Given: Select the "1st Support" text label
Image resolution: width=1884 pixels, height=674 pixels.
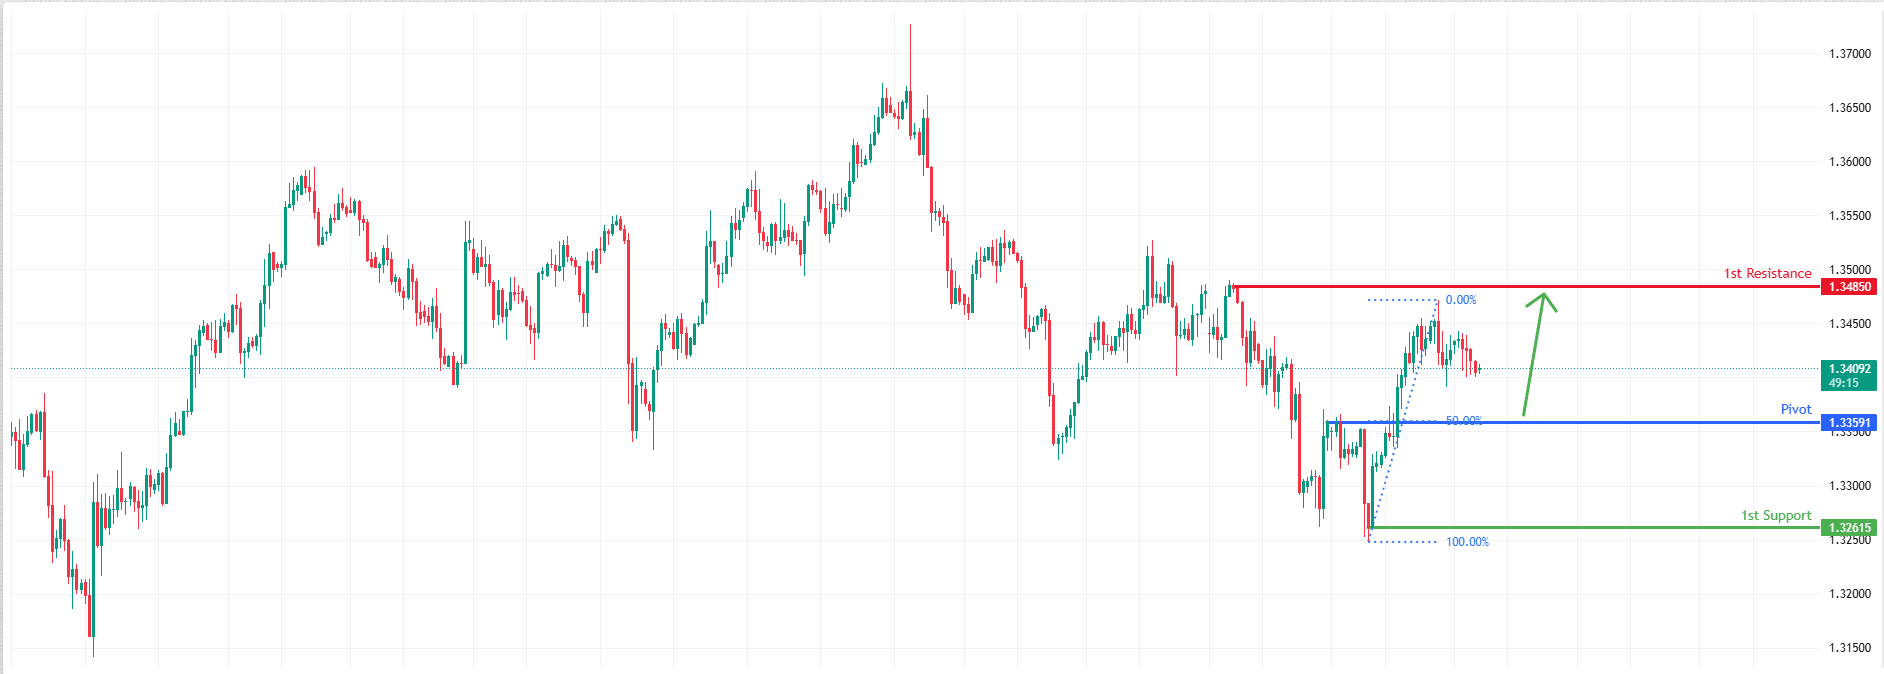Looking at the screenshot, I should pyautogui.click(x=1776, y=515).
